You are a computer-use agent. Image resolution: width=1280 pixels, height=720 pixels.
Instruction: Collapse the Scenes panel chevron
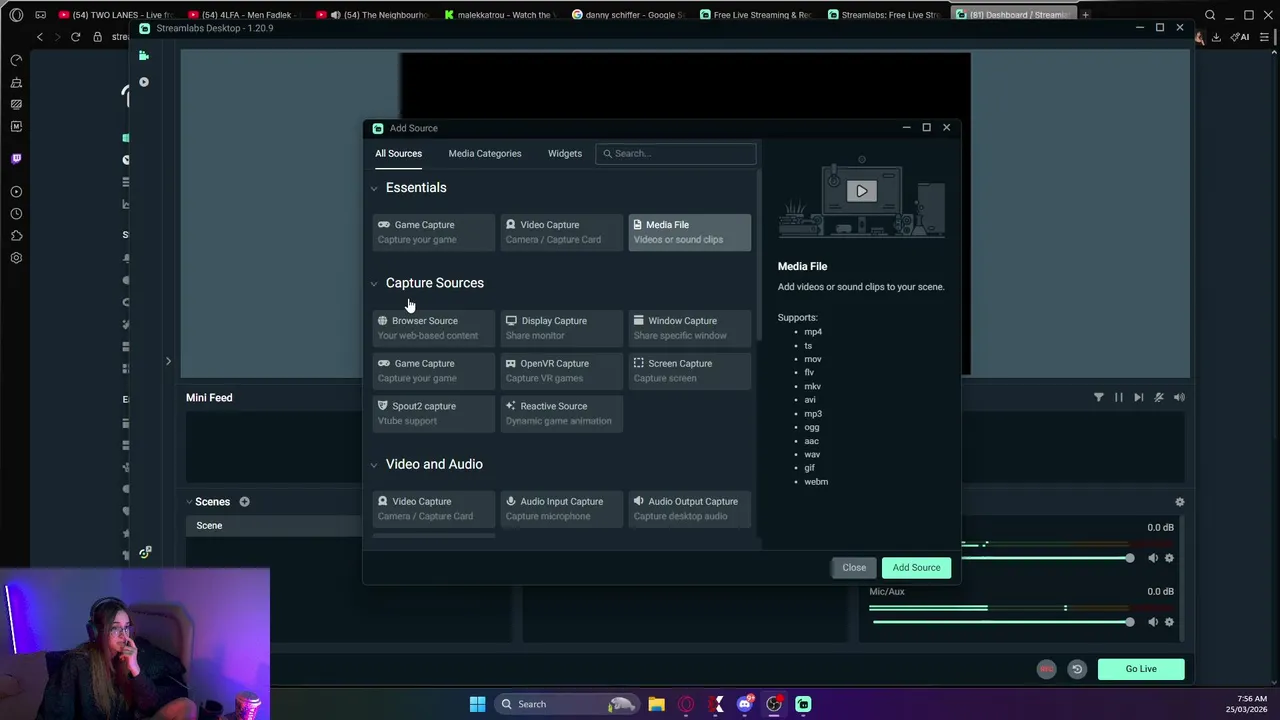189,502
